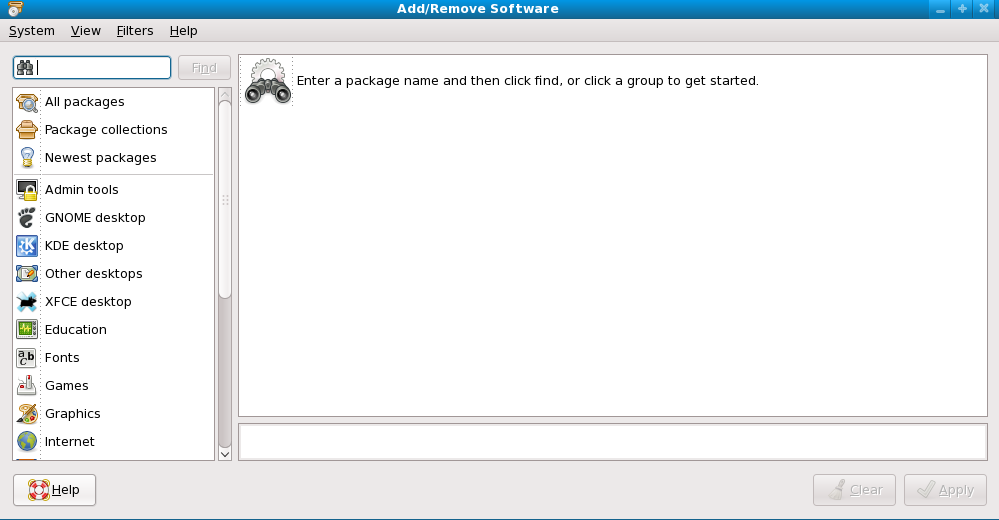Screen dimensions: 999x520
Task: Click the binoculars icon in search box
Action: [25, 68]
